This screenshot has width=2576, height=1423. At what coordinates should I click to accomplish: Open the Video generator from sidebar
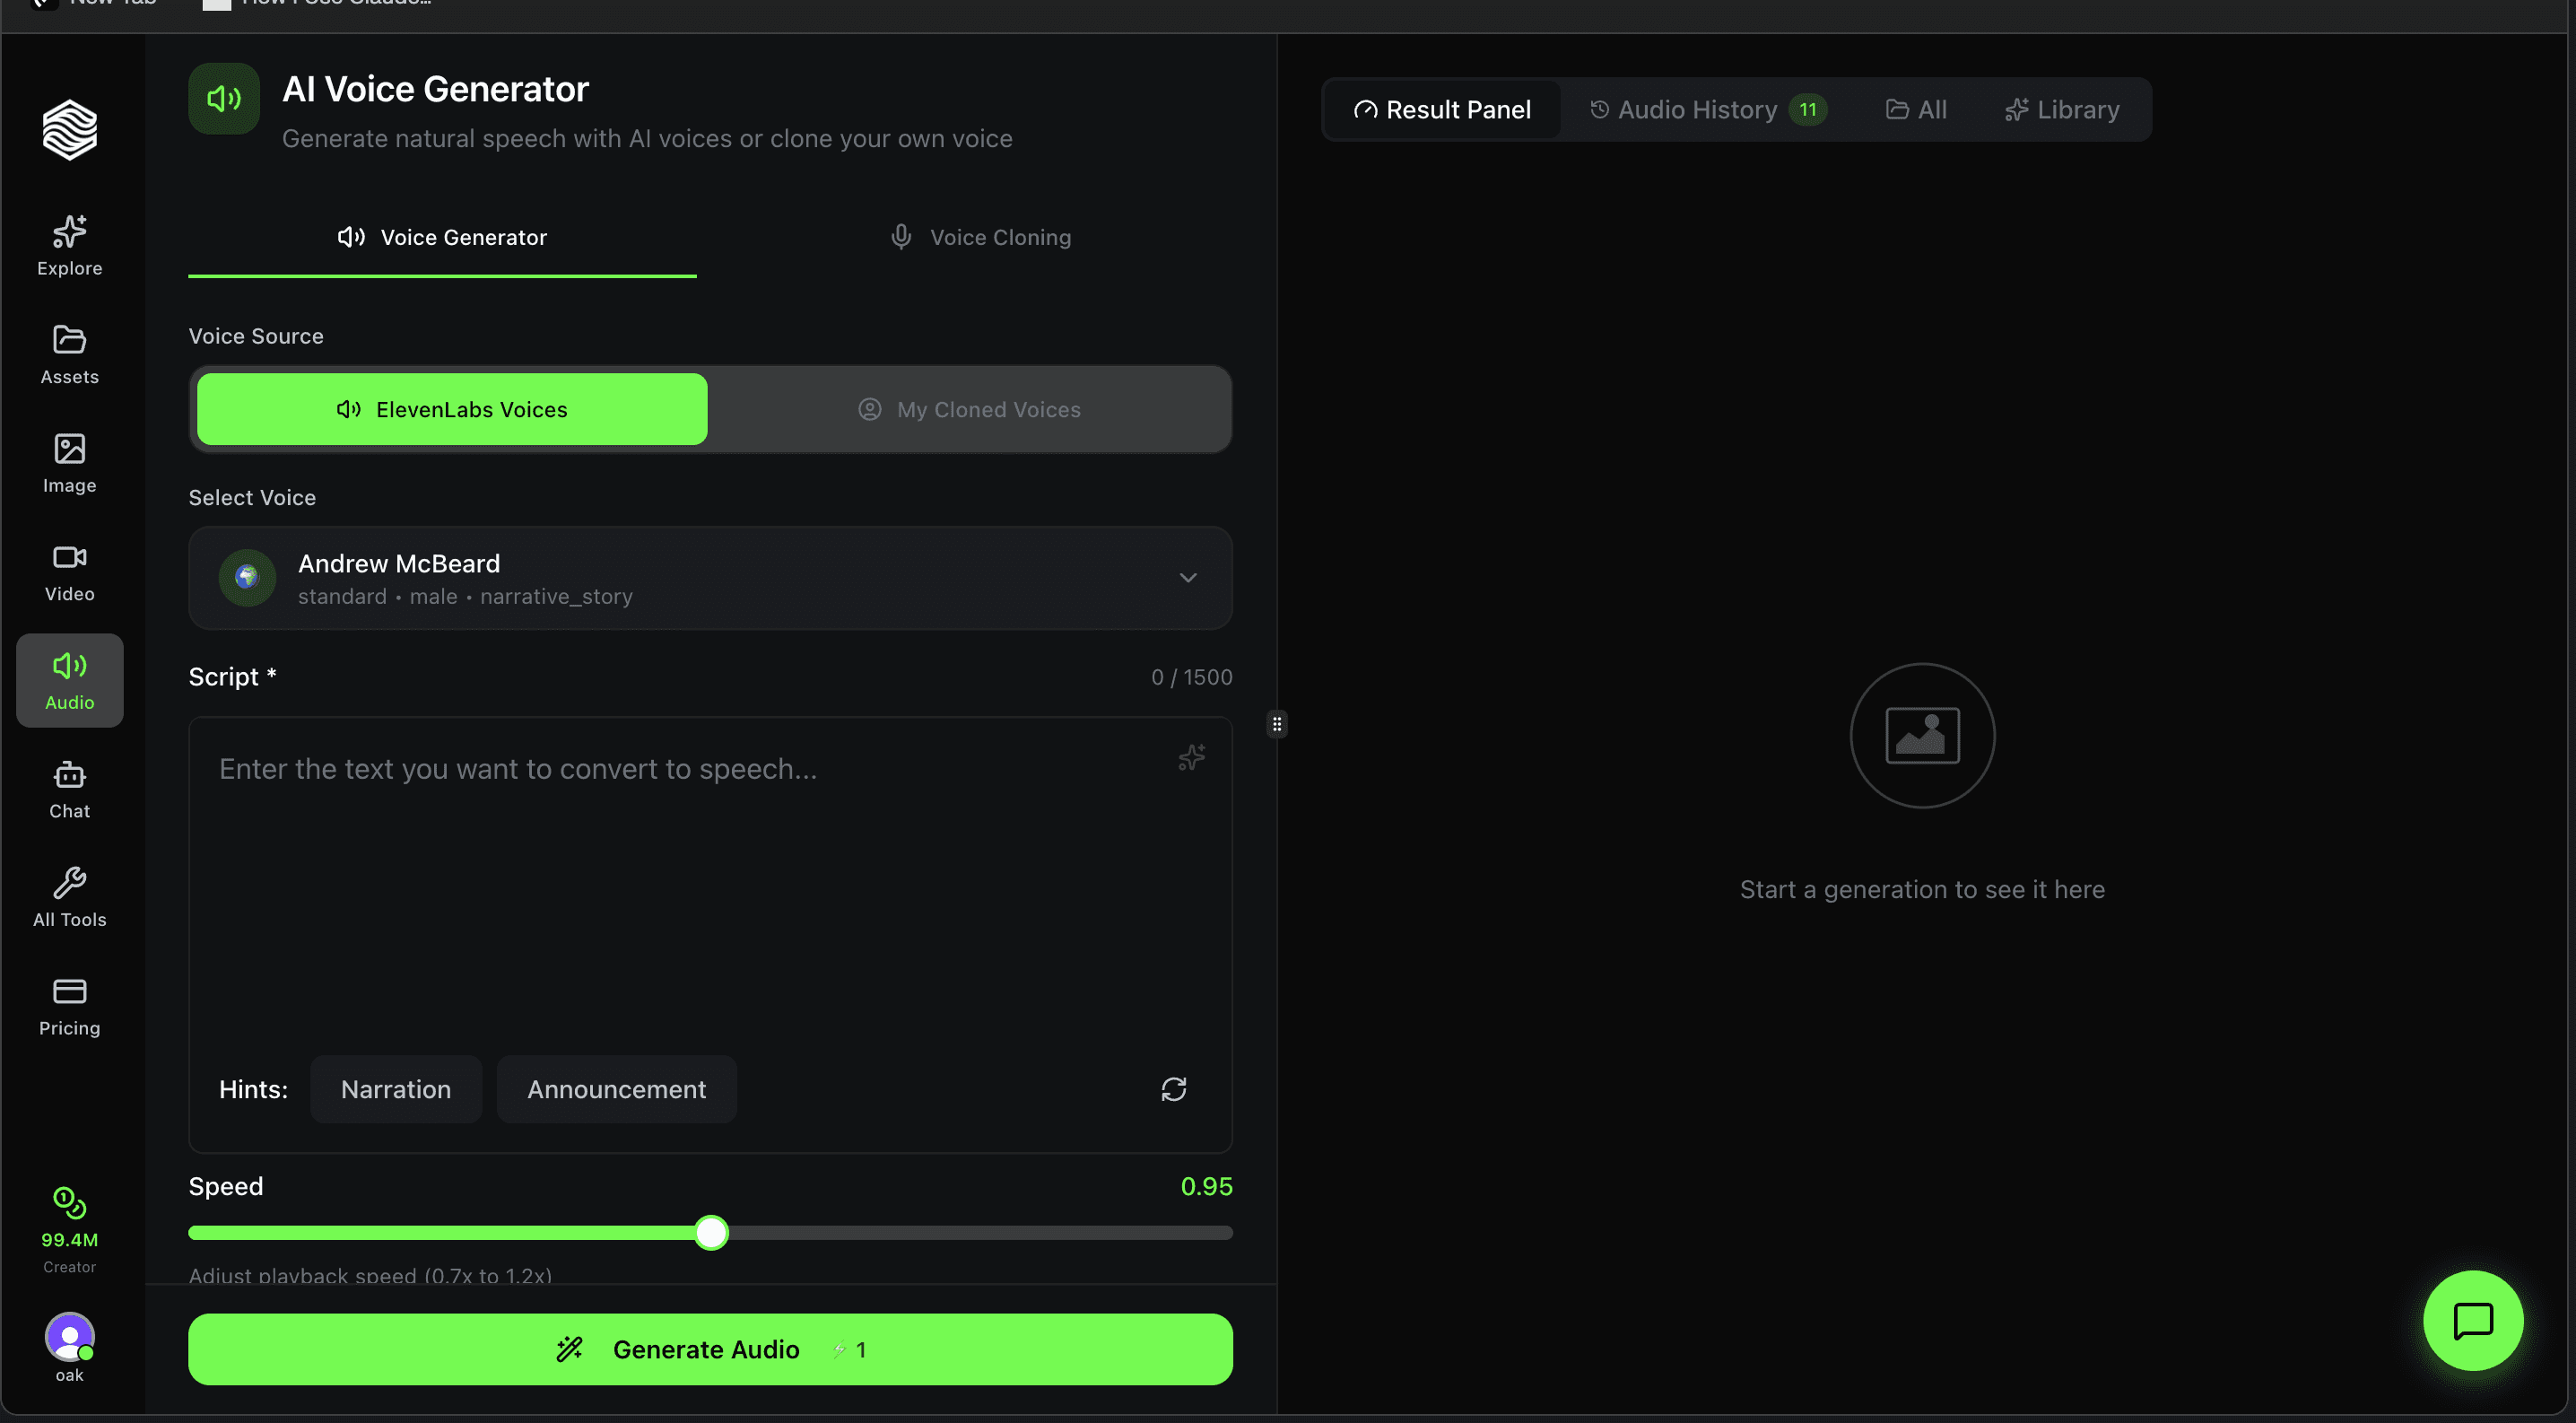[x=69, y=571]
